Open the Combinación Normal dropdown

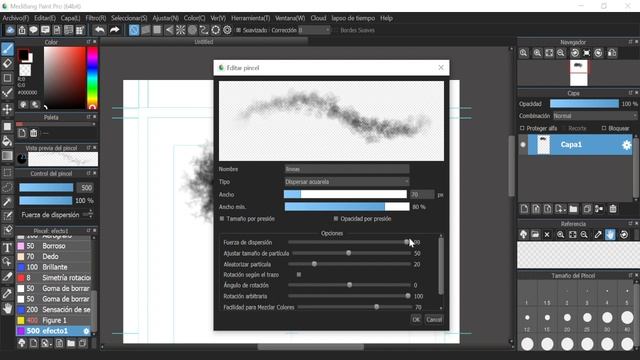[x=596, y=116]
